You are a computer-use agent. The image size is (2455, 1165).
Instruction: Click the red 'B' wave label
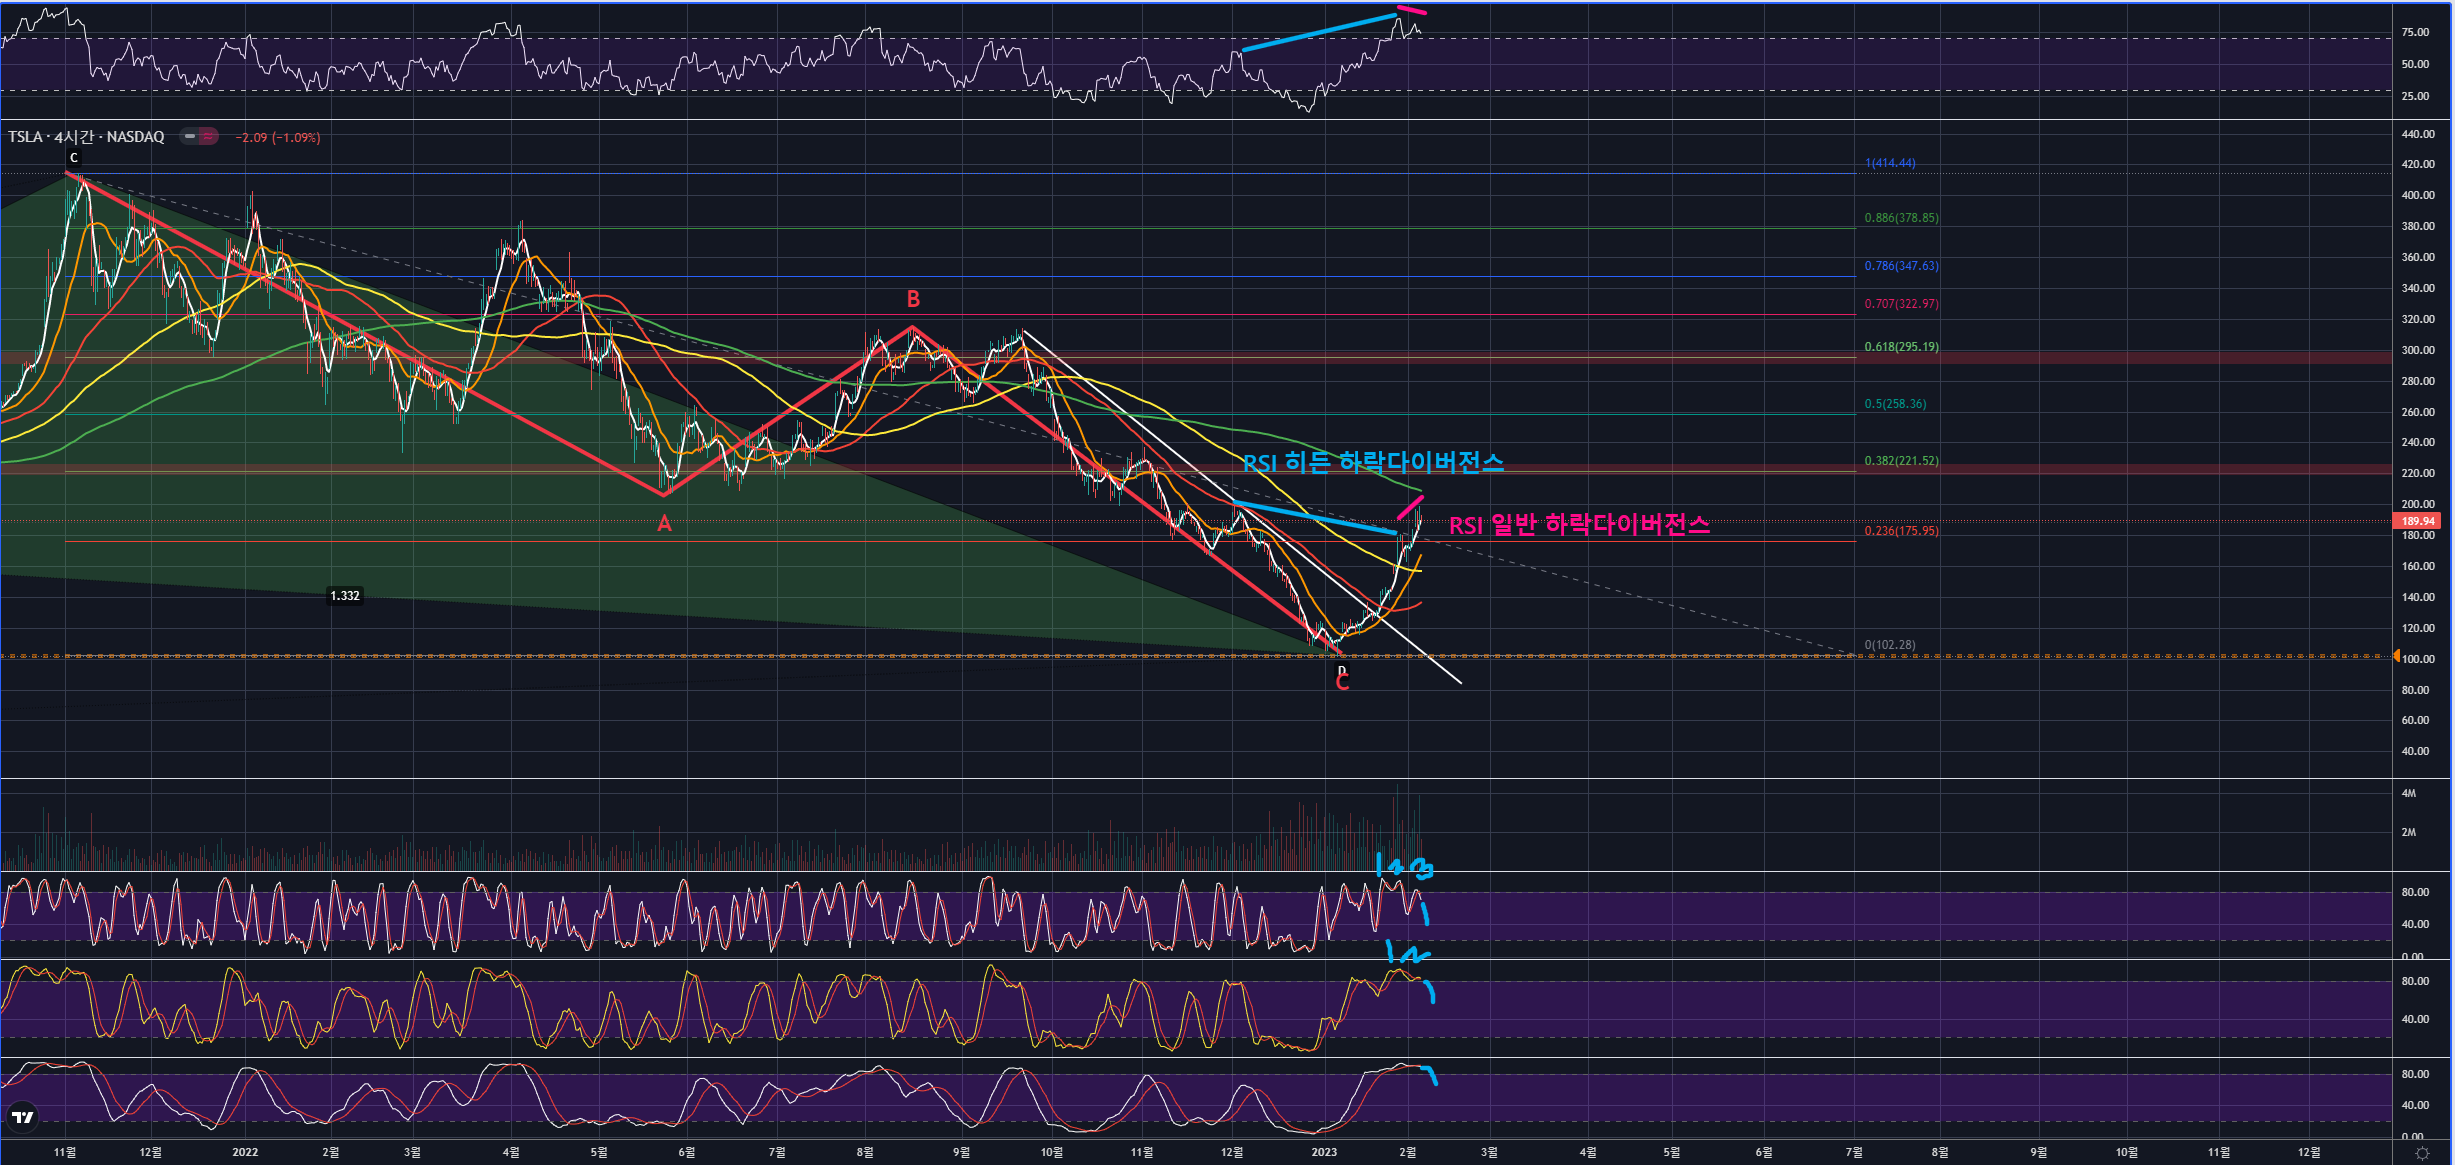pyautogui.click(x=912, y=299)
